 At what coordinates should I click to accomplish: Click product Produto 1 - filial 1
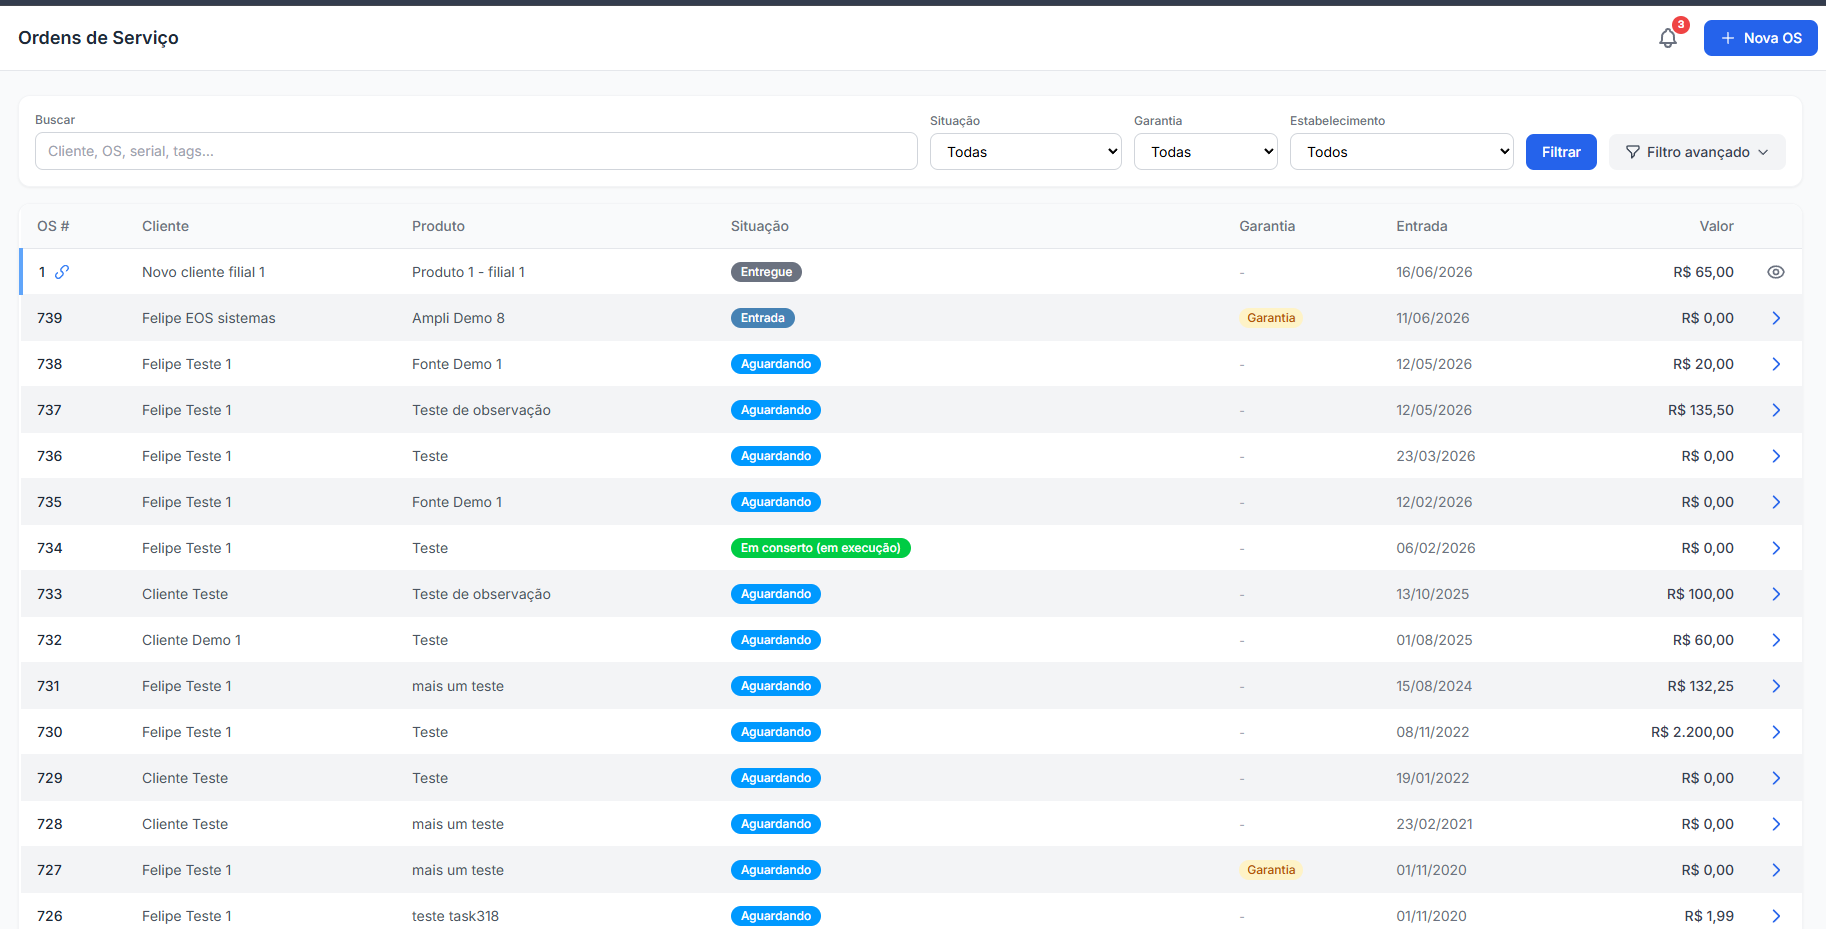click(468, 272)
